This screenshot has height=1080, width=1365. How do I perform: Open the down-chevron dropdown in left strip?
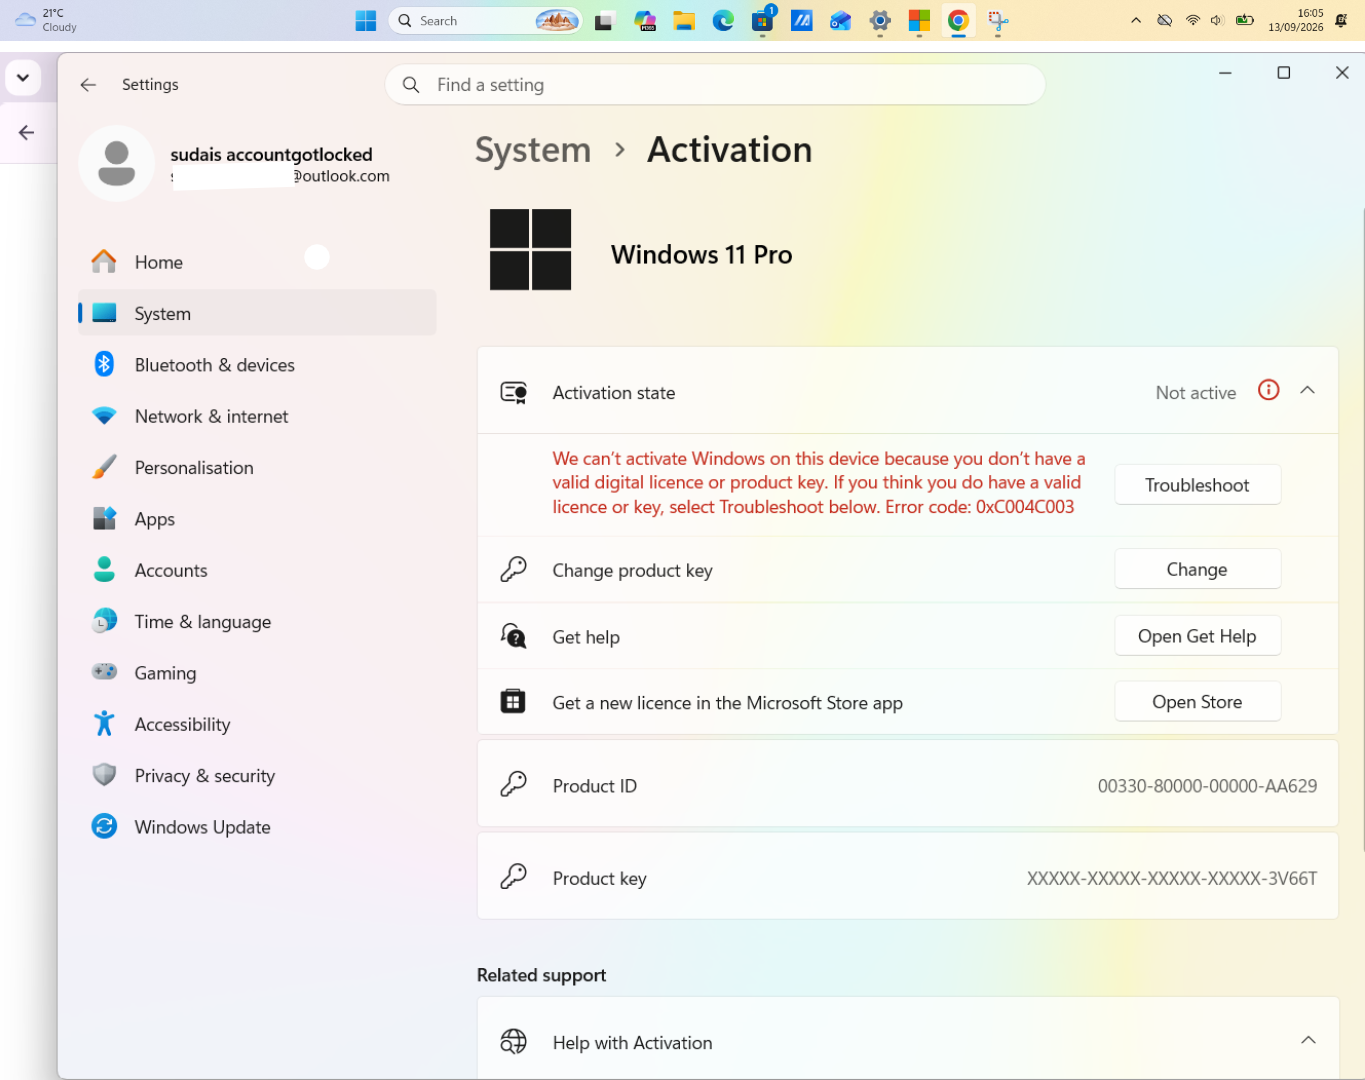click(x=23, y=77)
